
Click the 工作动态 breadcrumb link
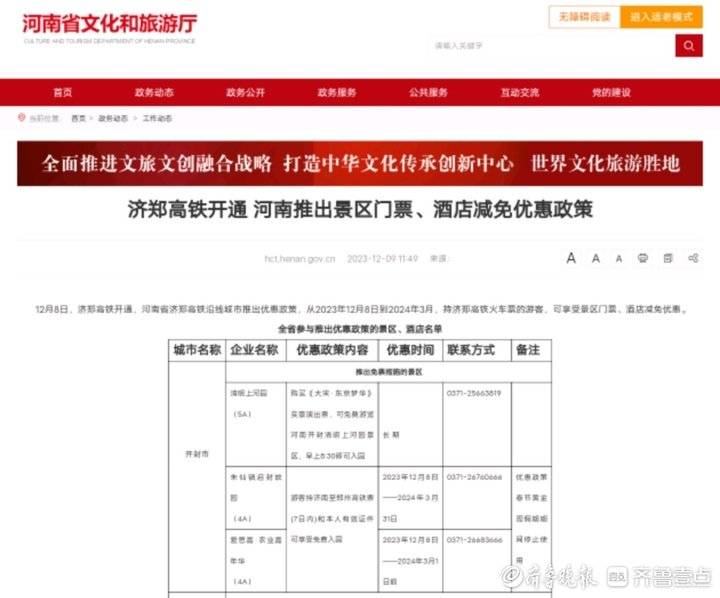157,118
